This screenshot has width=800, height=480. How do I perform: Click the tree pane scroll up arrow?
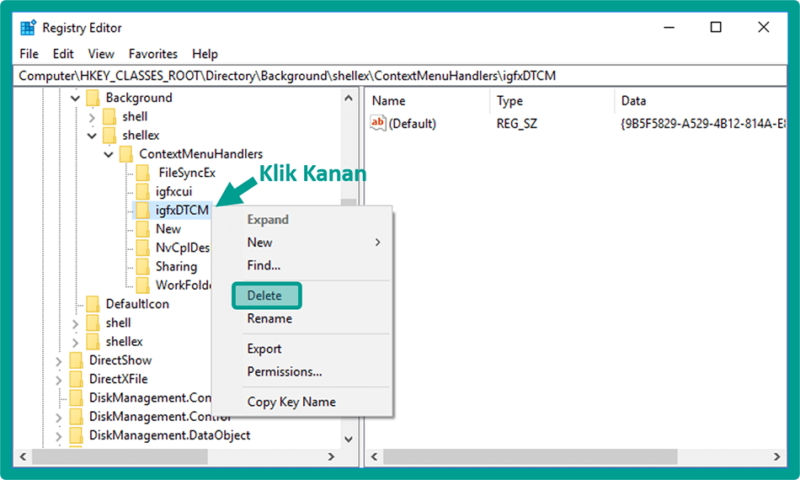coord(348,98)
